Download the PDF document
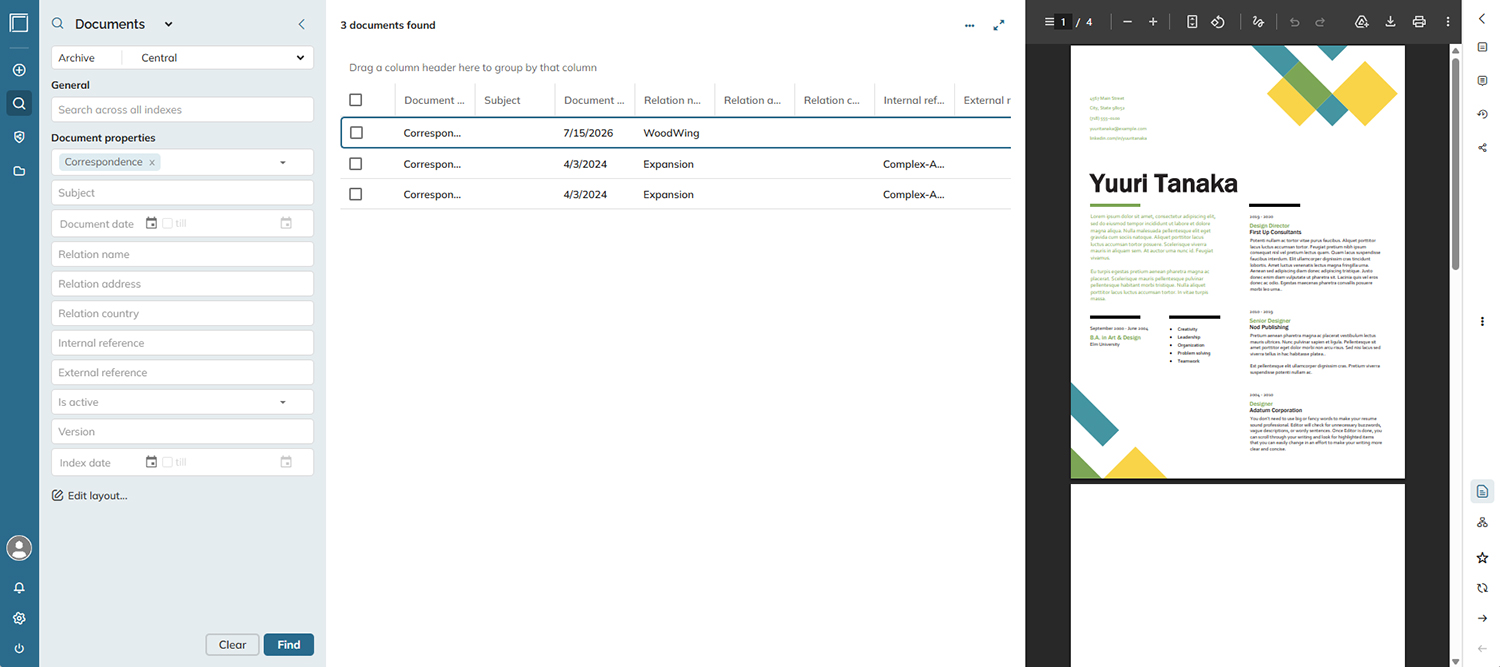The height and width of the screenshot is (667, 1500). (x=1390, y=22)
